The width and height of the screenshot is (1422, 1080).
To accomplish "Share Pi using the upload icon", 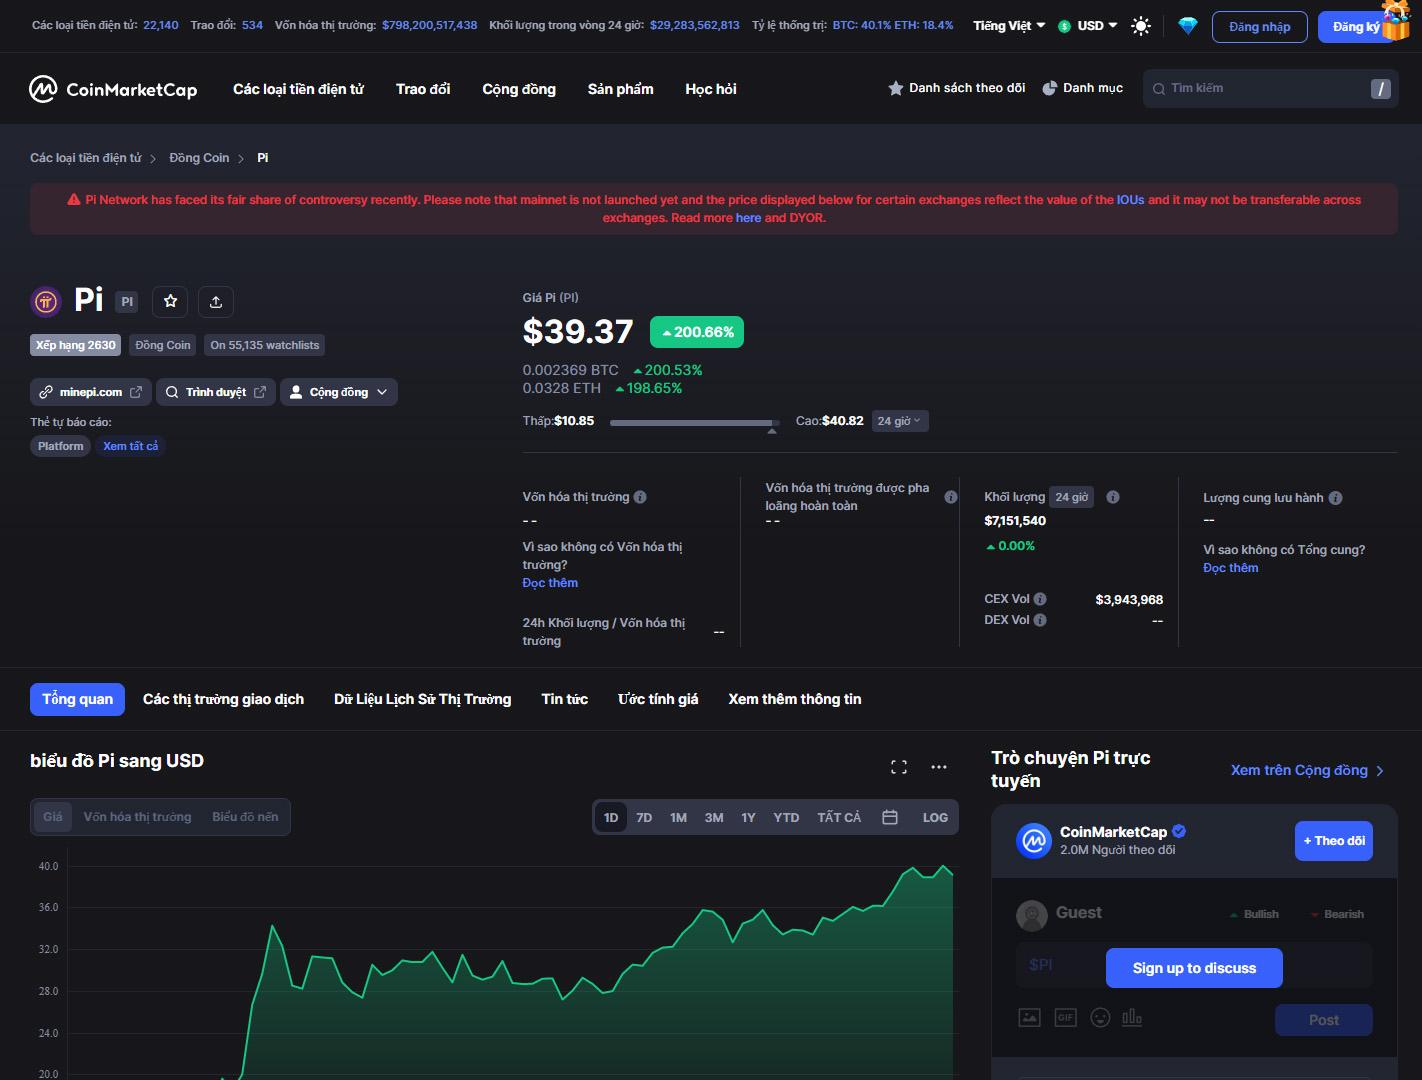I will tap(216, 301).
